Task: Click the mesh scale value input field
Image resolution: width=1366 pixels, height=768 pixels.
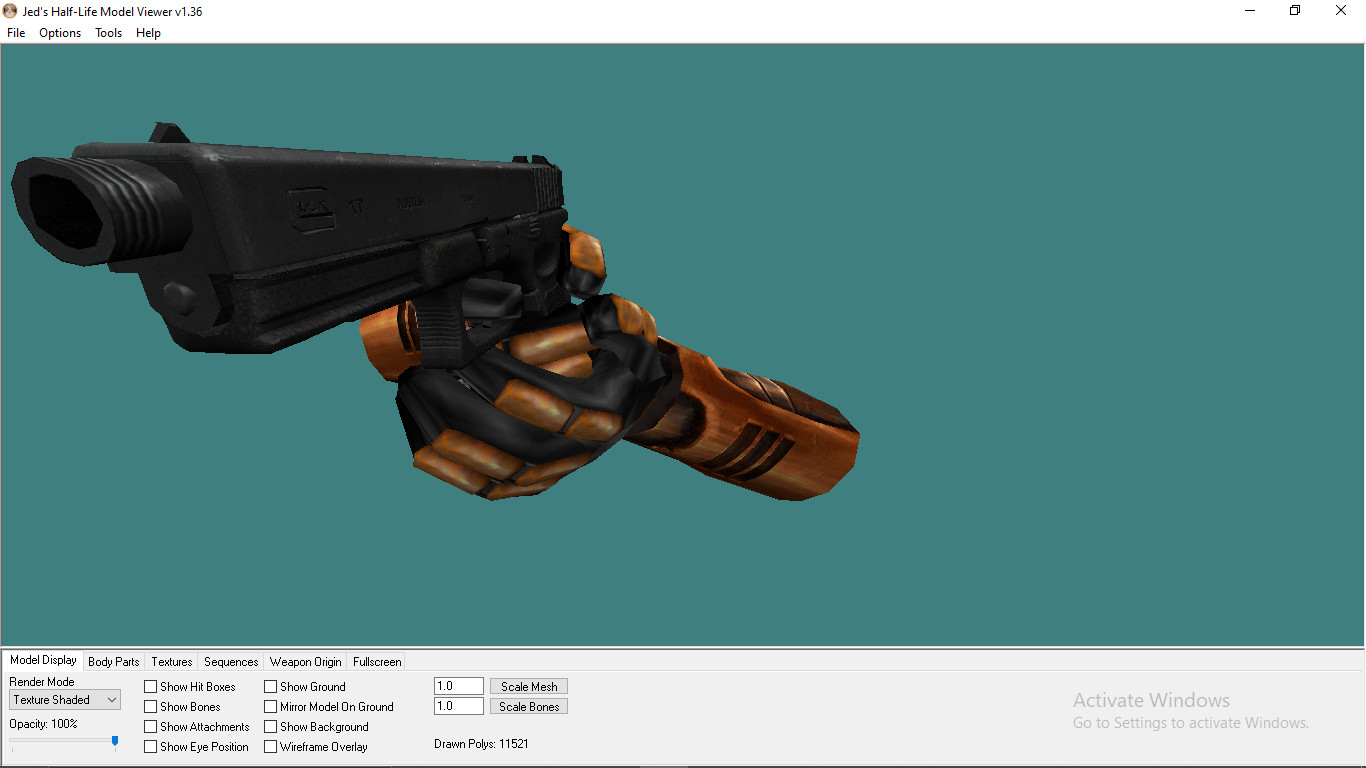Action: pyautogui.click(x=458, y=686)
